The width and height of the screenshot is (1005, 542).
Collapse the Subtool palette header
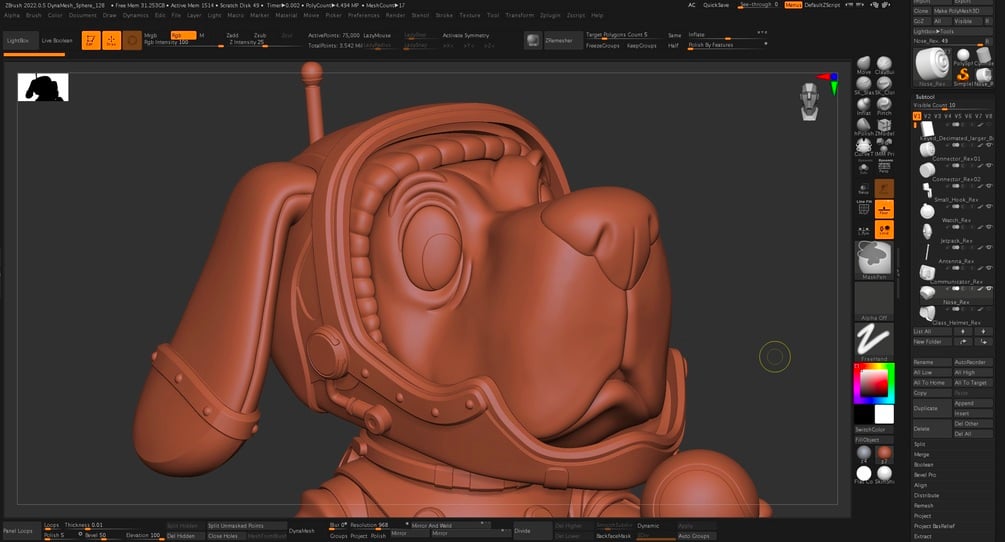(925, 97)
